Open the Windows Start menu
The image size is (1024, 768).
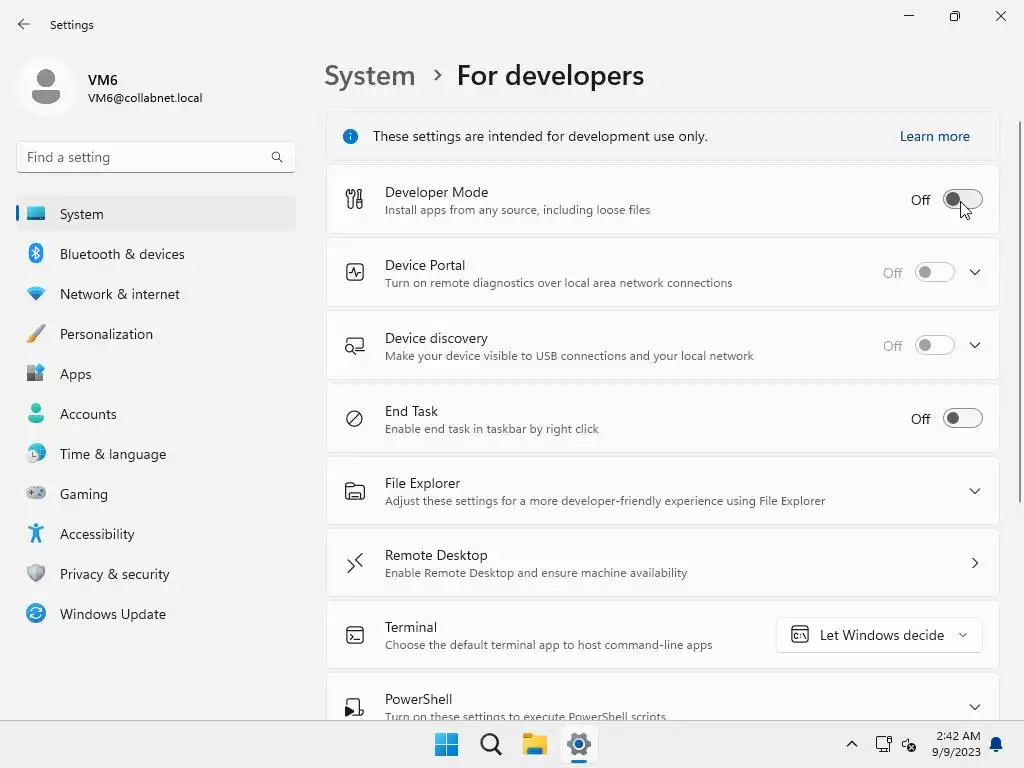(447, 744)
